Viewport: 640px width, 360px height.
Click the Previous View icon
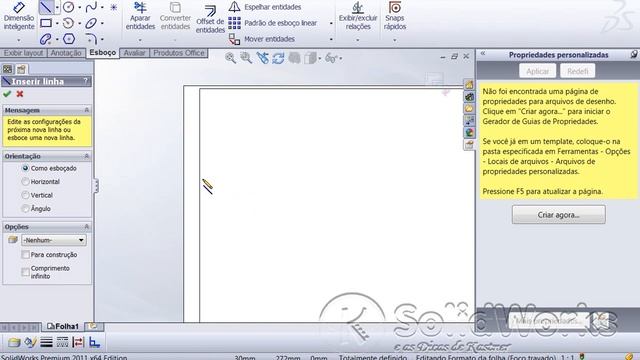tap(262, 58)
